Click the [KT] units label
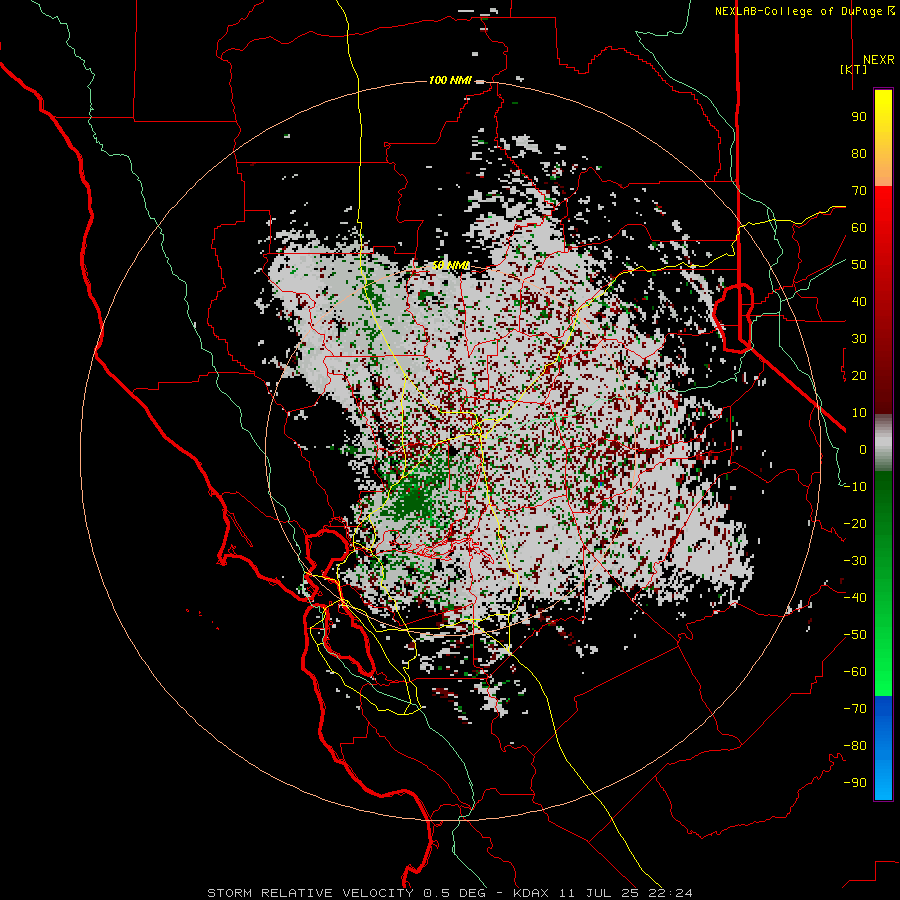The width and height of the screenshot is (900, 900). 853,69
